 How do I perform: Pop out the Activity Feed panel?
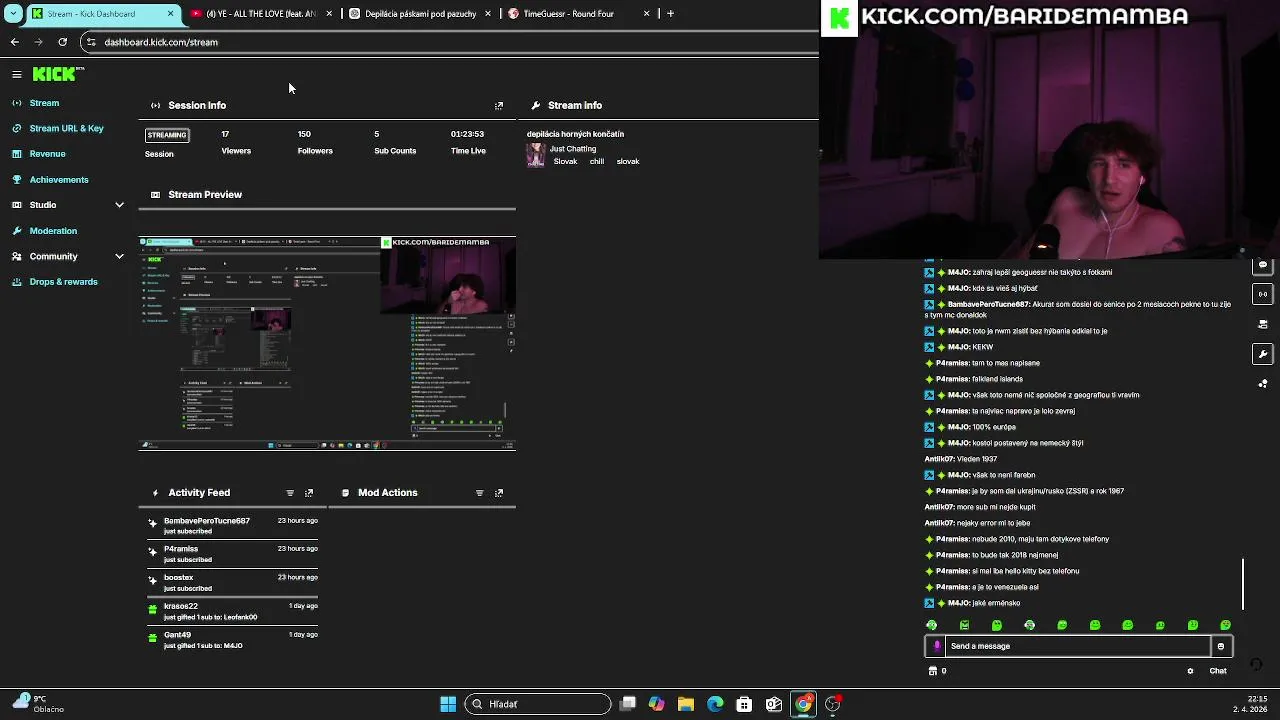(309, 493)
